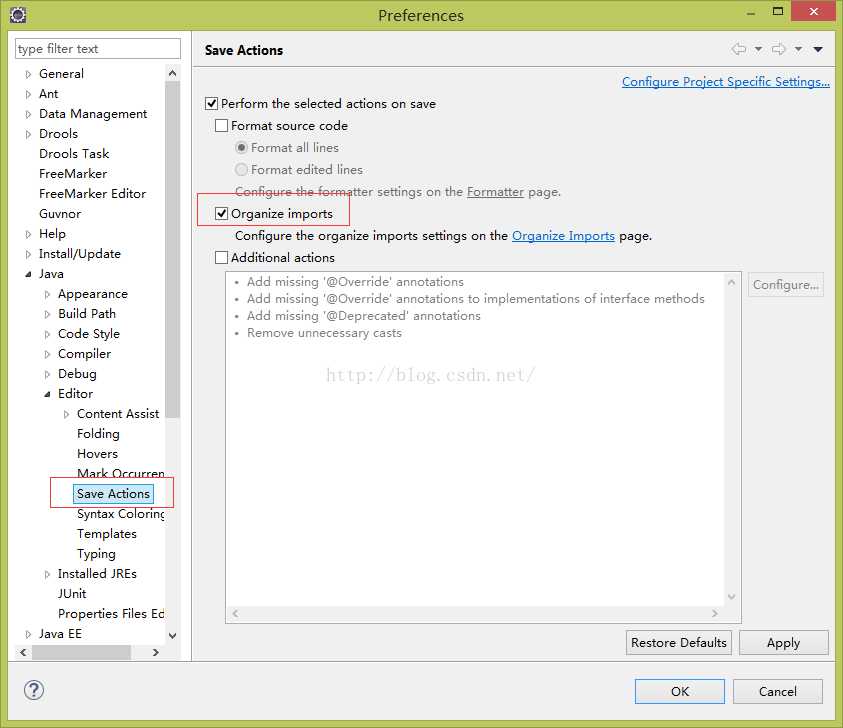
Task: Click the tree vertical scrollbar thumb
Action: (x=173, y=249)
